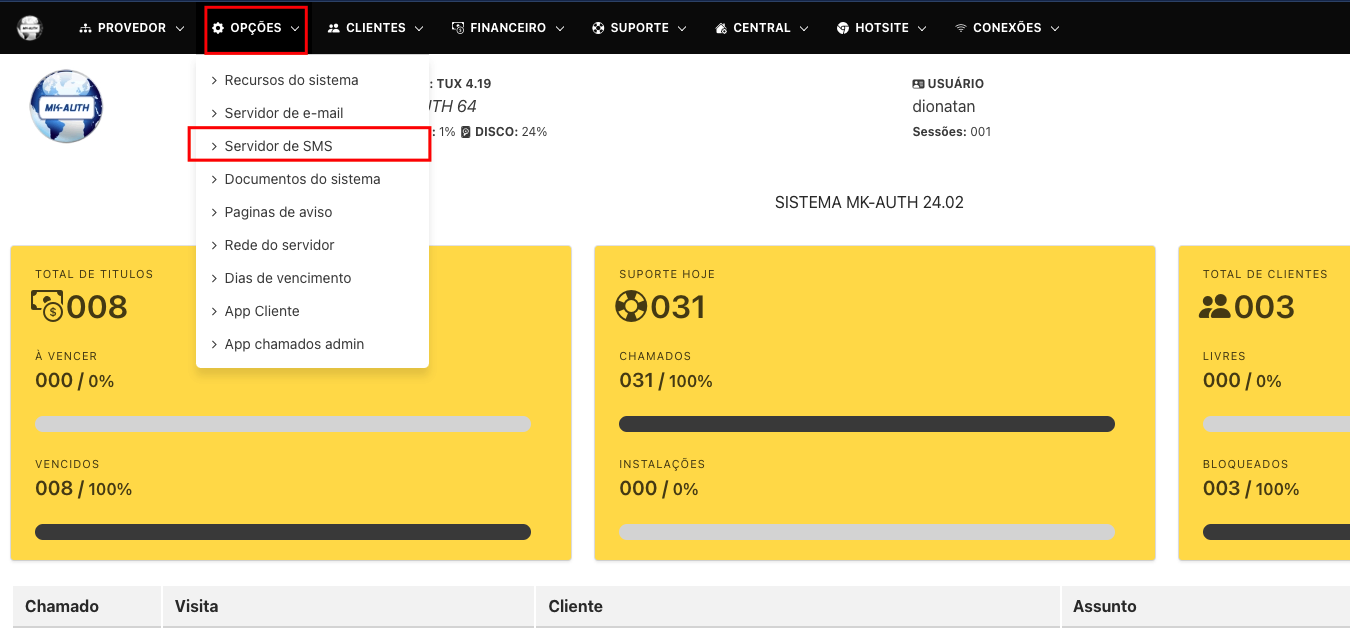Open Servidor de e-mail option
This screenshot has width=1350, height=628.
pos(284,113)
